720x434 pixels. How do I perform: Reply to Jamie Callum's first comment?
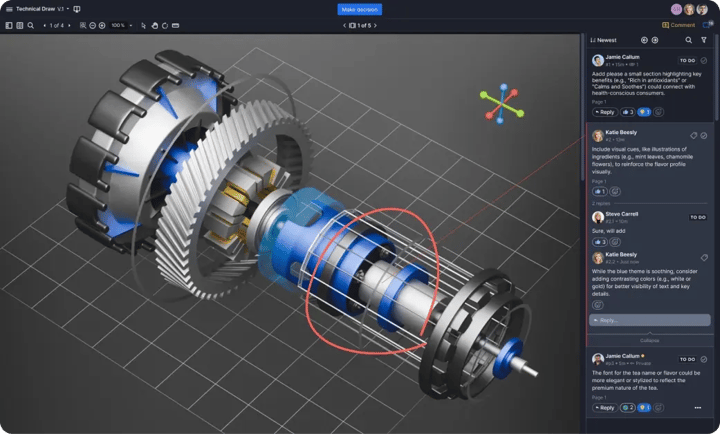click(604, 112)
